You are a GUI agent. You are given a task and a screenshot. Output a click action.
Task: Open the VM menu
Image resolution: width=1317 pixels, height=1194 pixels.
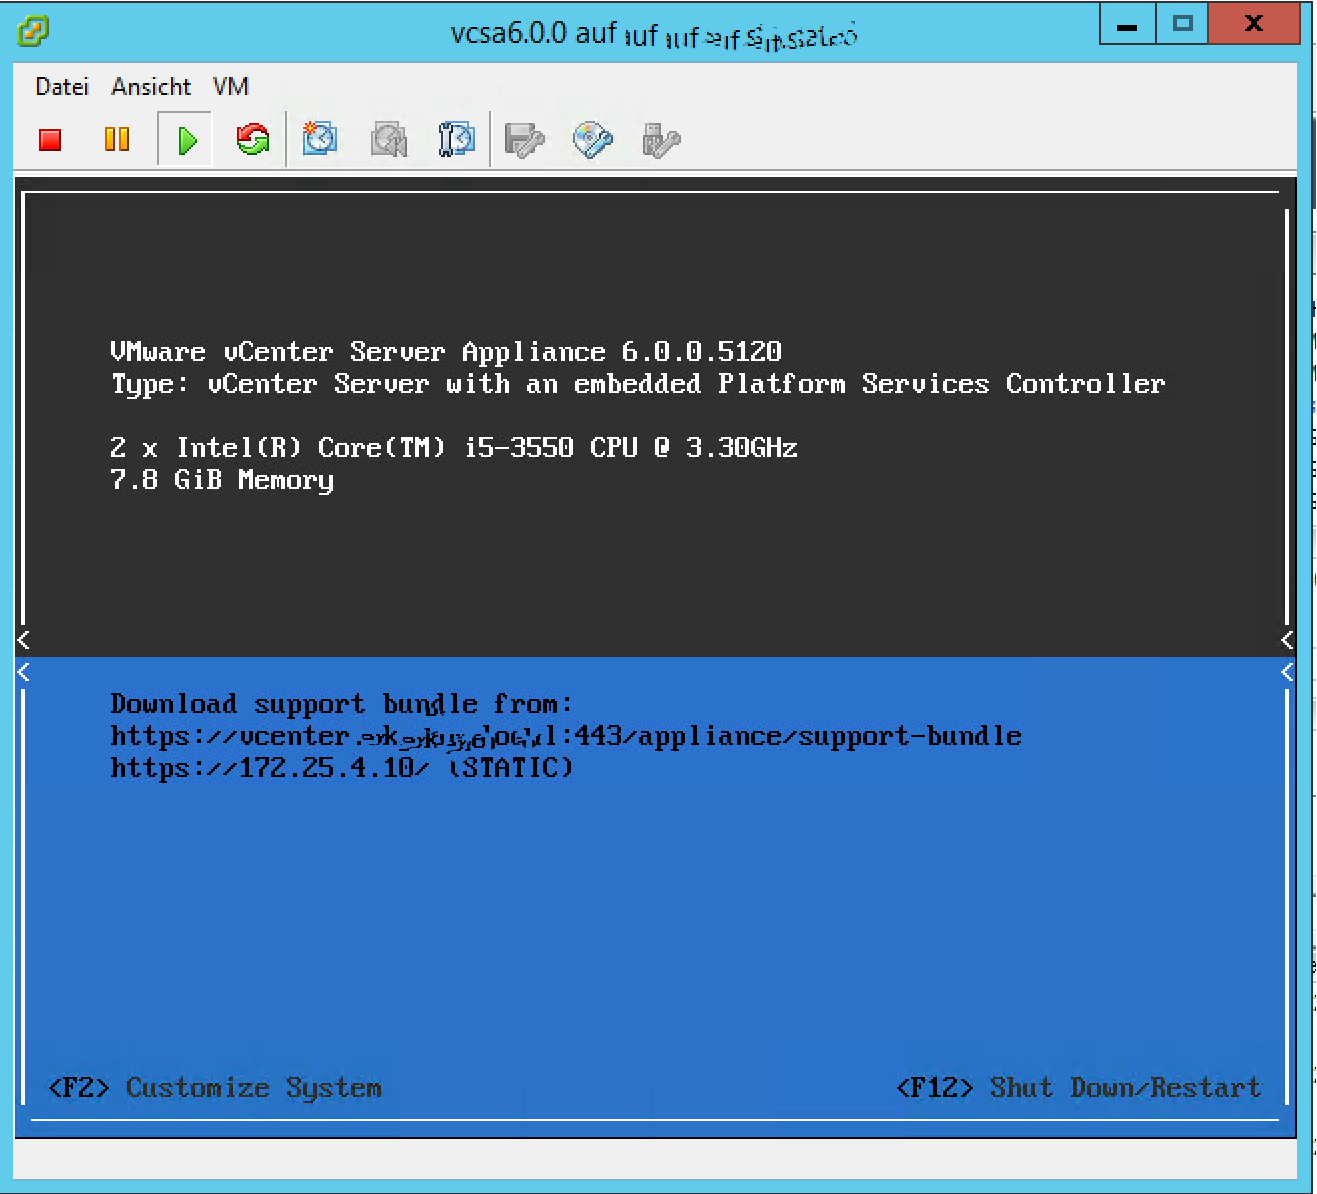click(x=231, y=87)
